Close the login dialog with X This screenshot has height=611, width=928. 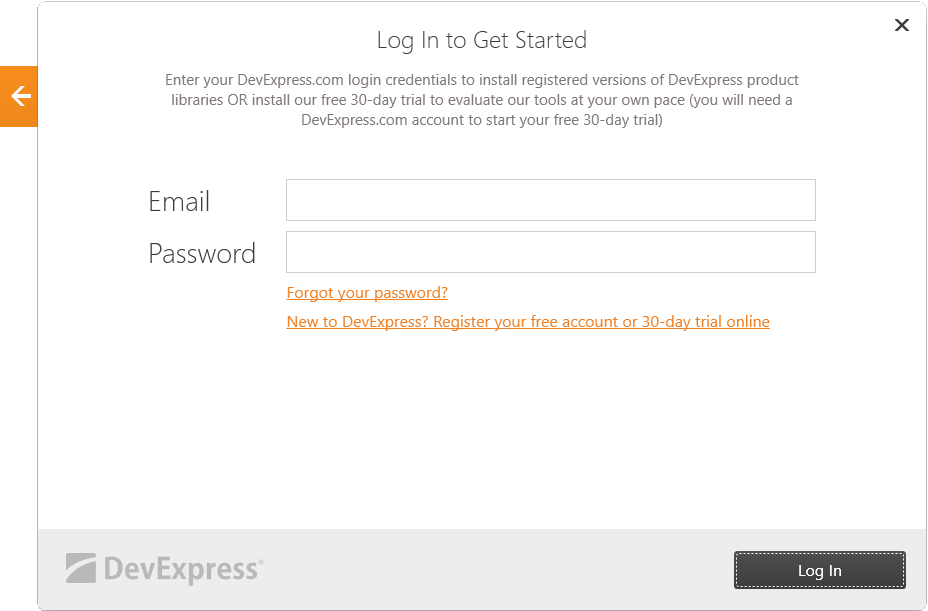901,25
